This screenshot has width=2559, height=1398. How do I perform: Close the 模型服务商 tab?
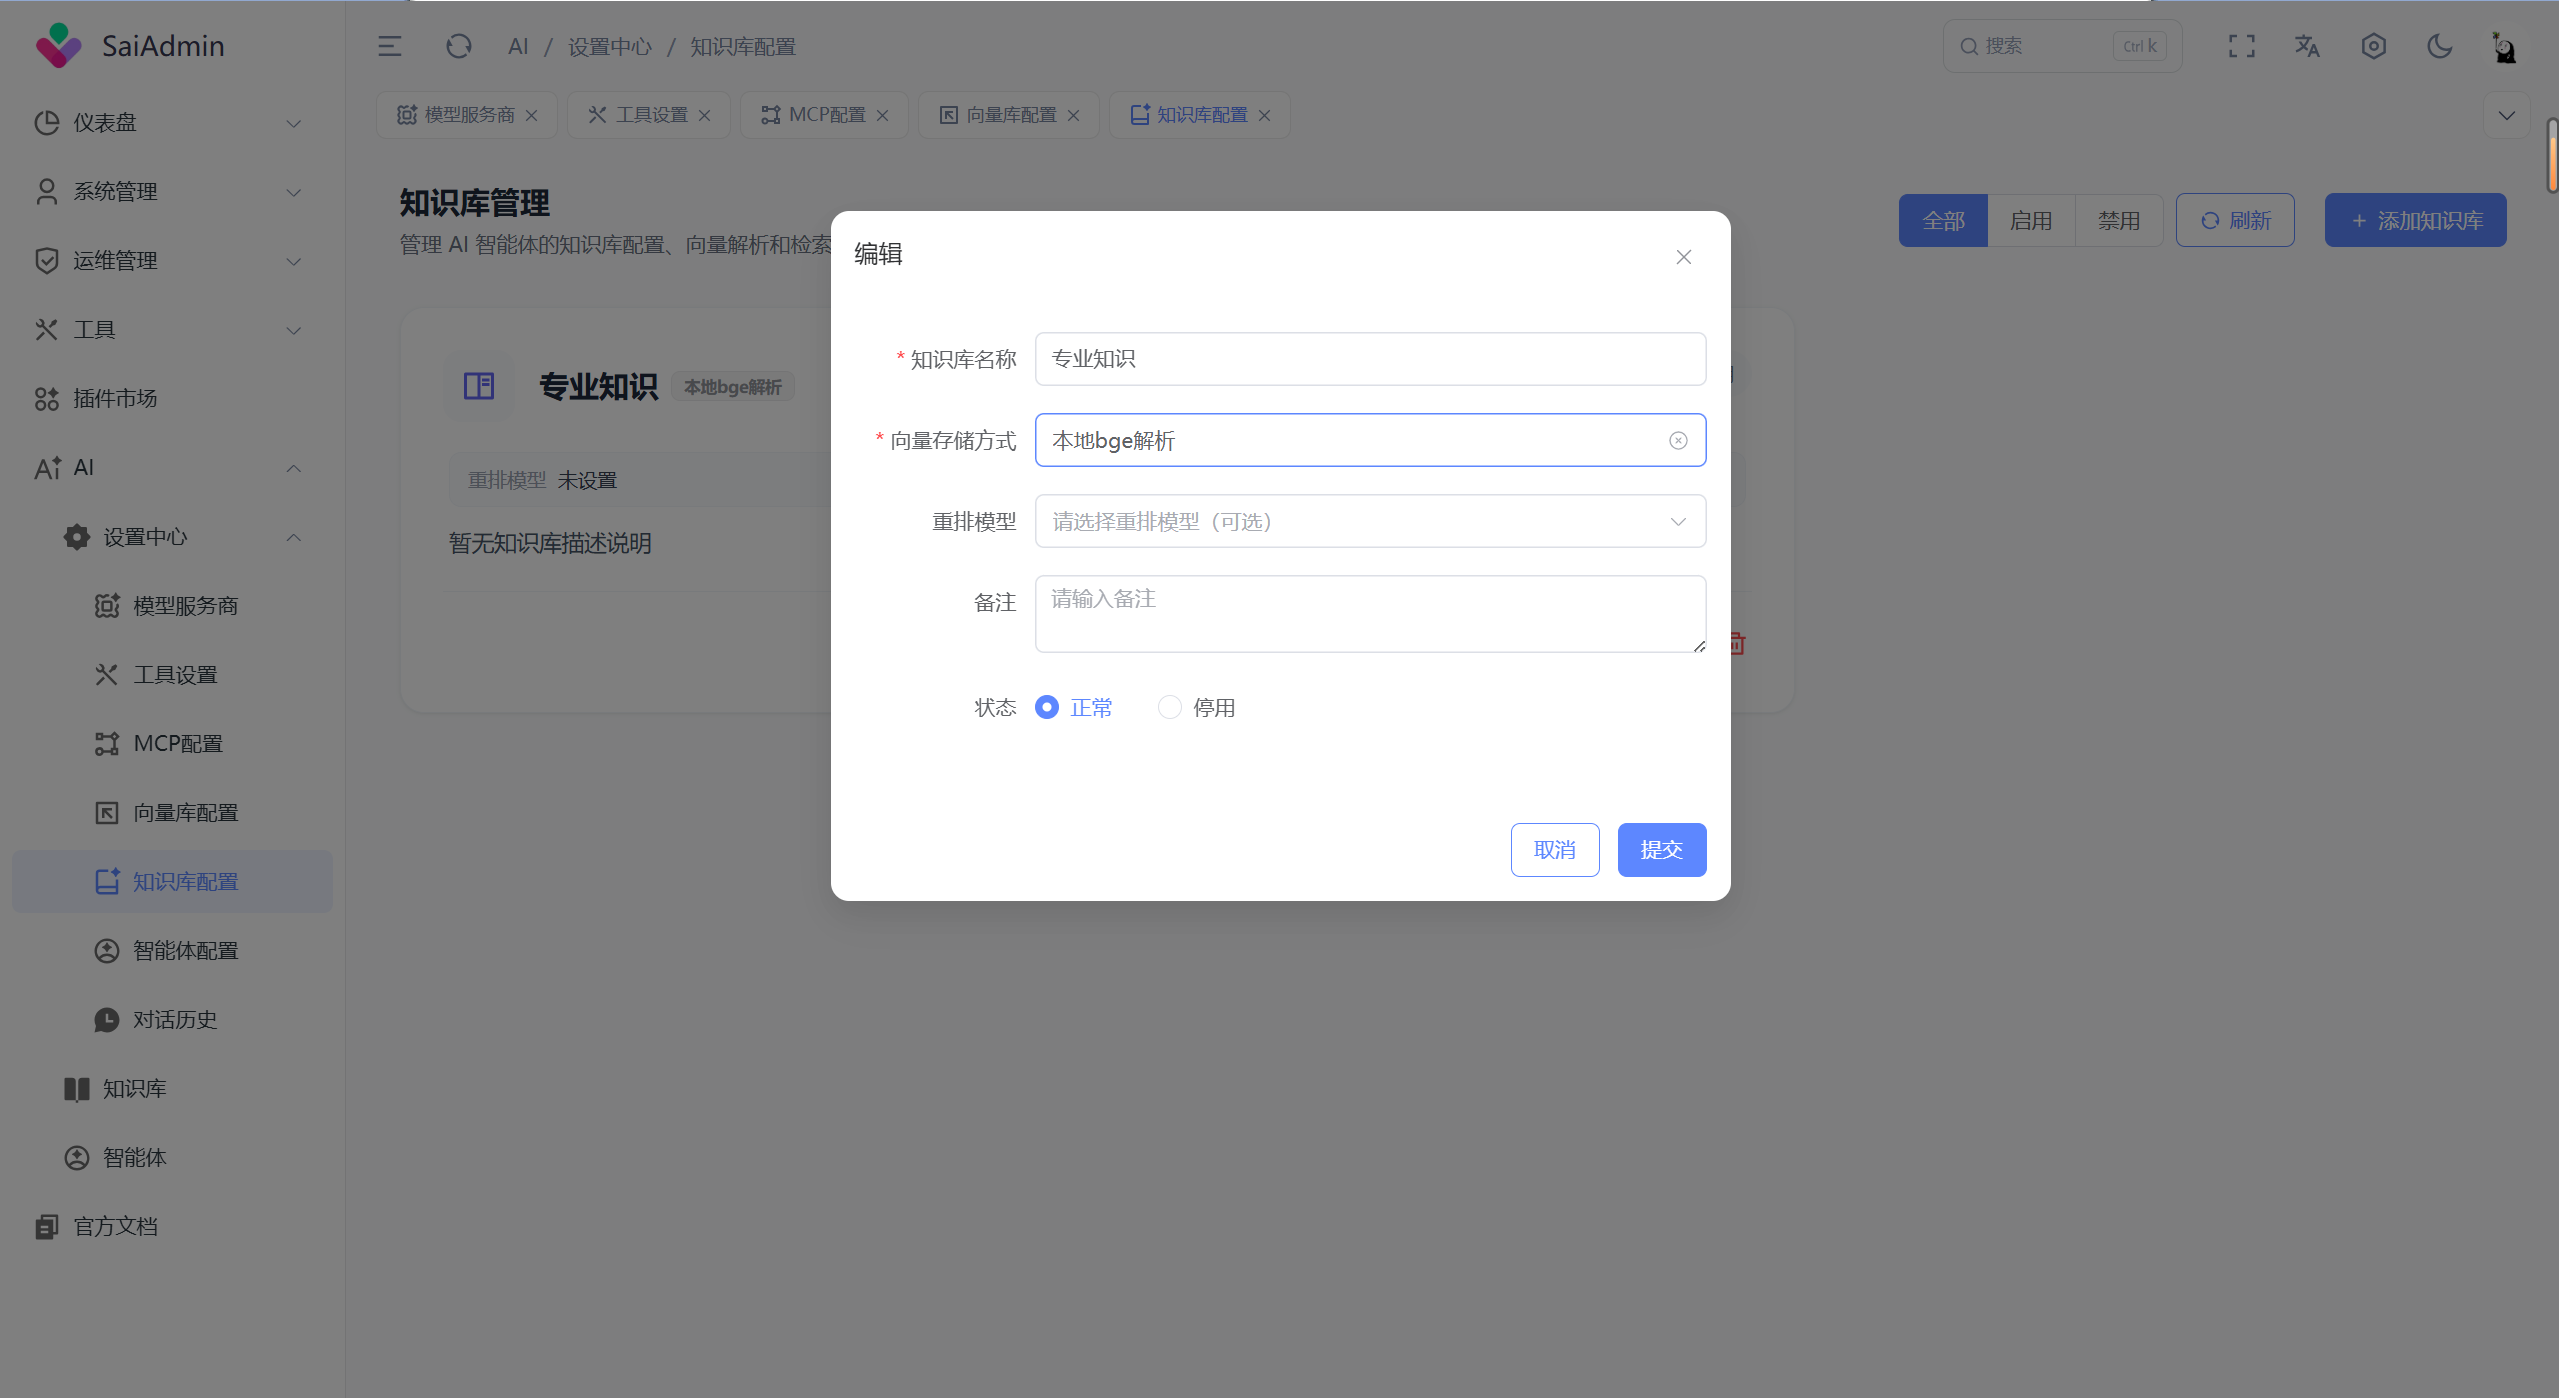(x=531, y=115)
